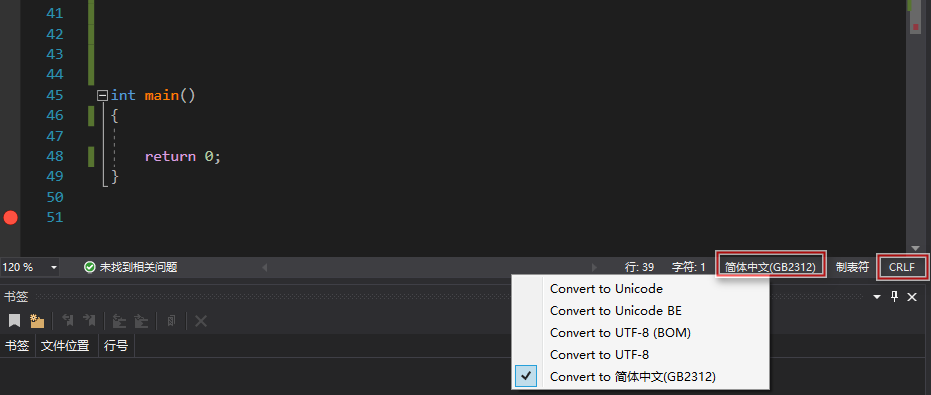Click the 制表符 tab indicator
The height and width of the screenshot is (395, 931).
tap(852, 267)
